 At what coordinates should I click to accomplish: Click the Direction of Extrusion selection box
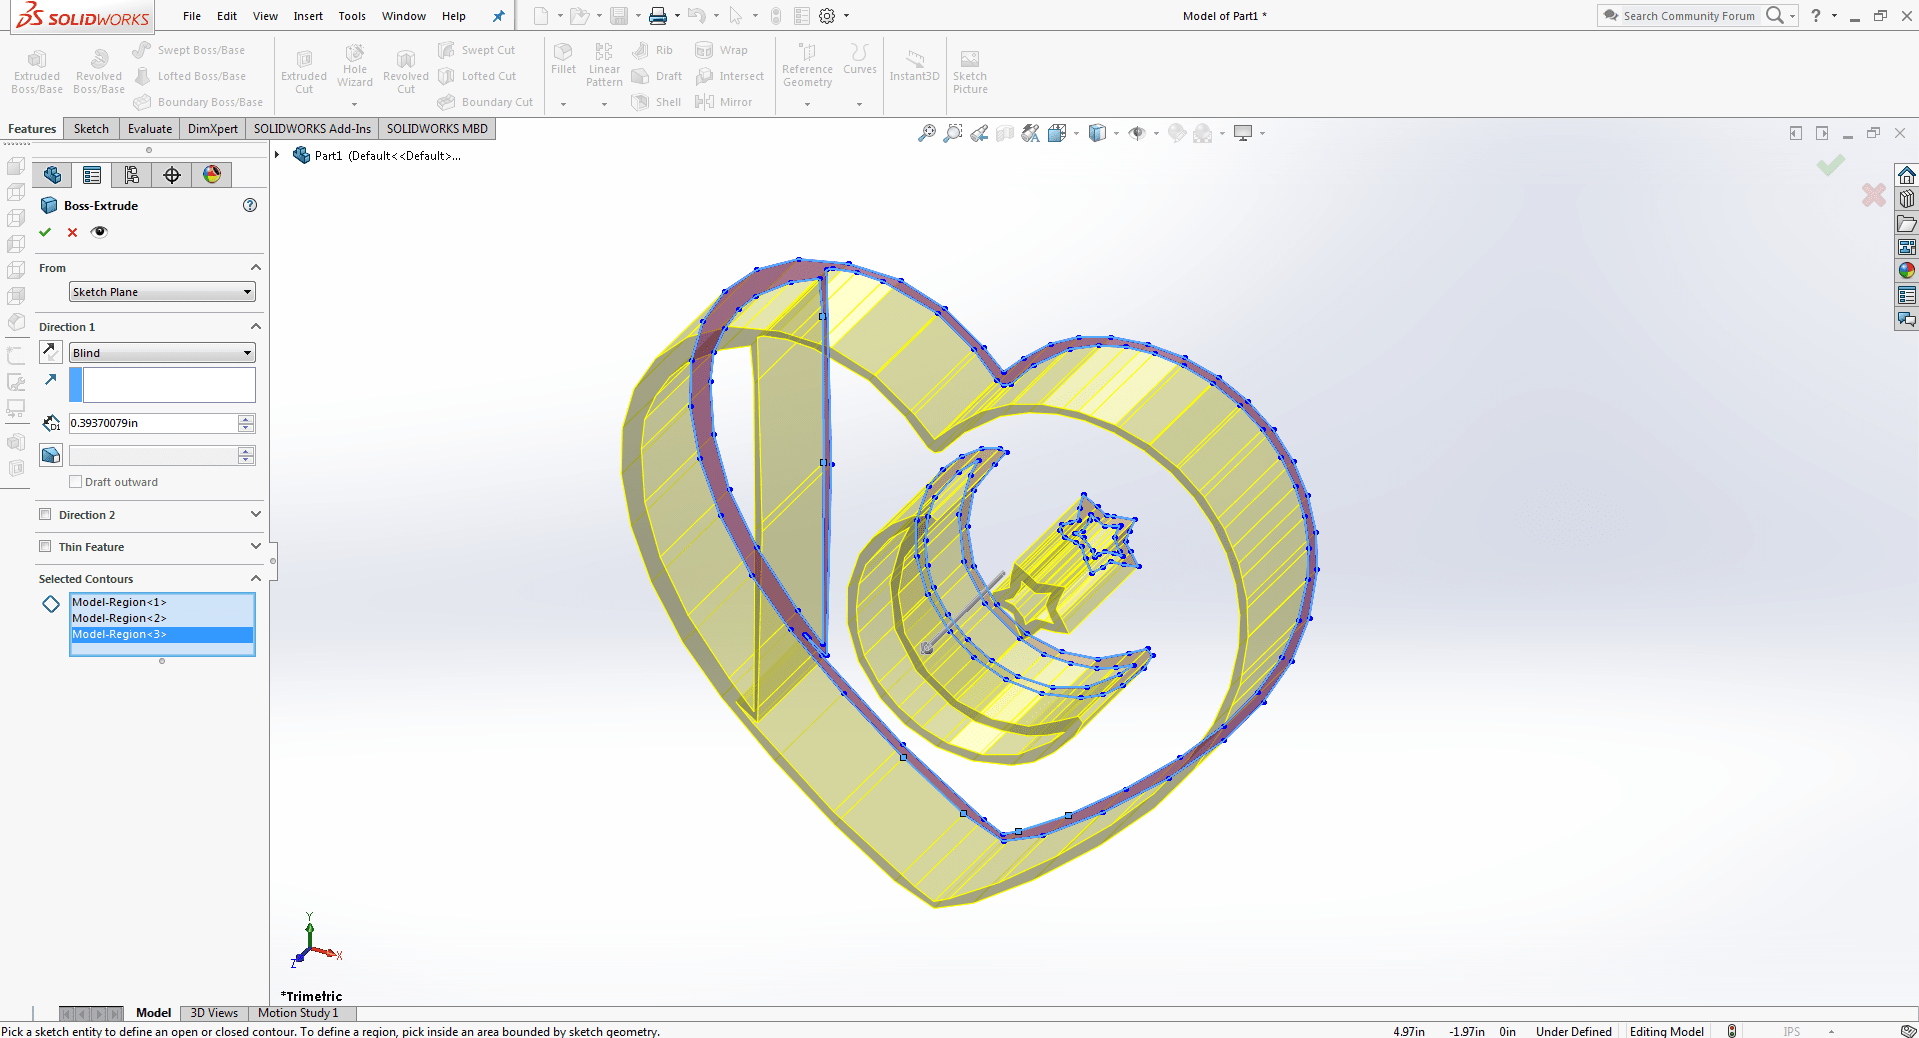click(168, 385)
